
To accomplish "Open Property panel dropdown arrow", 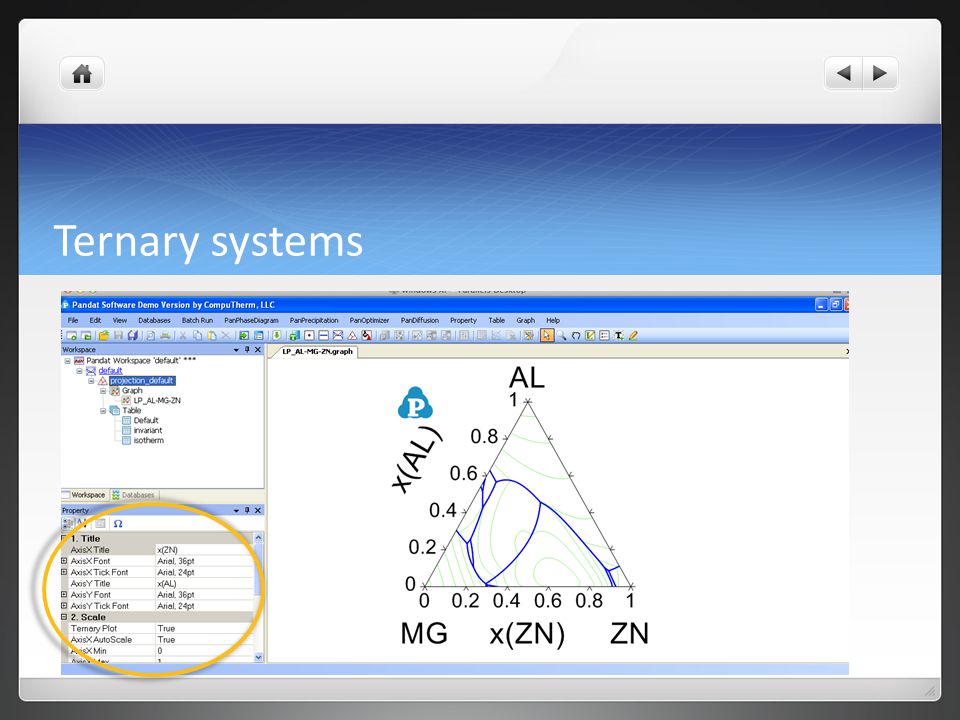I will [x=236, y=511].
